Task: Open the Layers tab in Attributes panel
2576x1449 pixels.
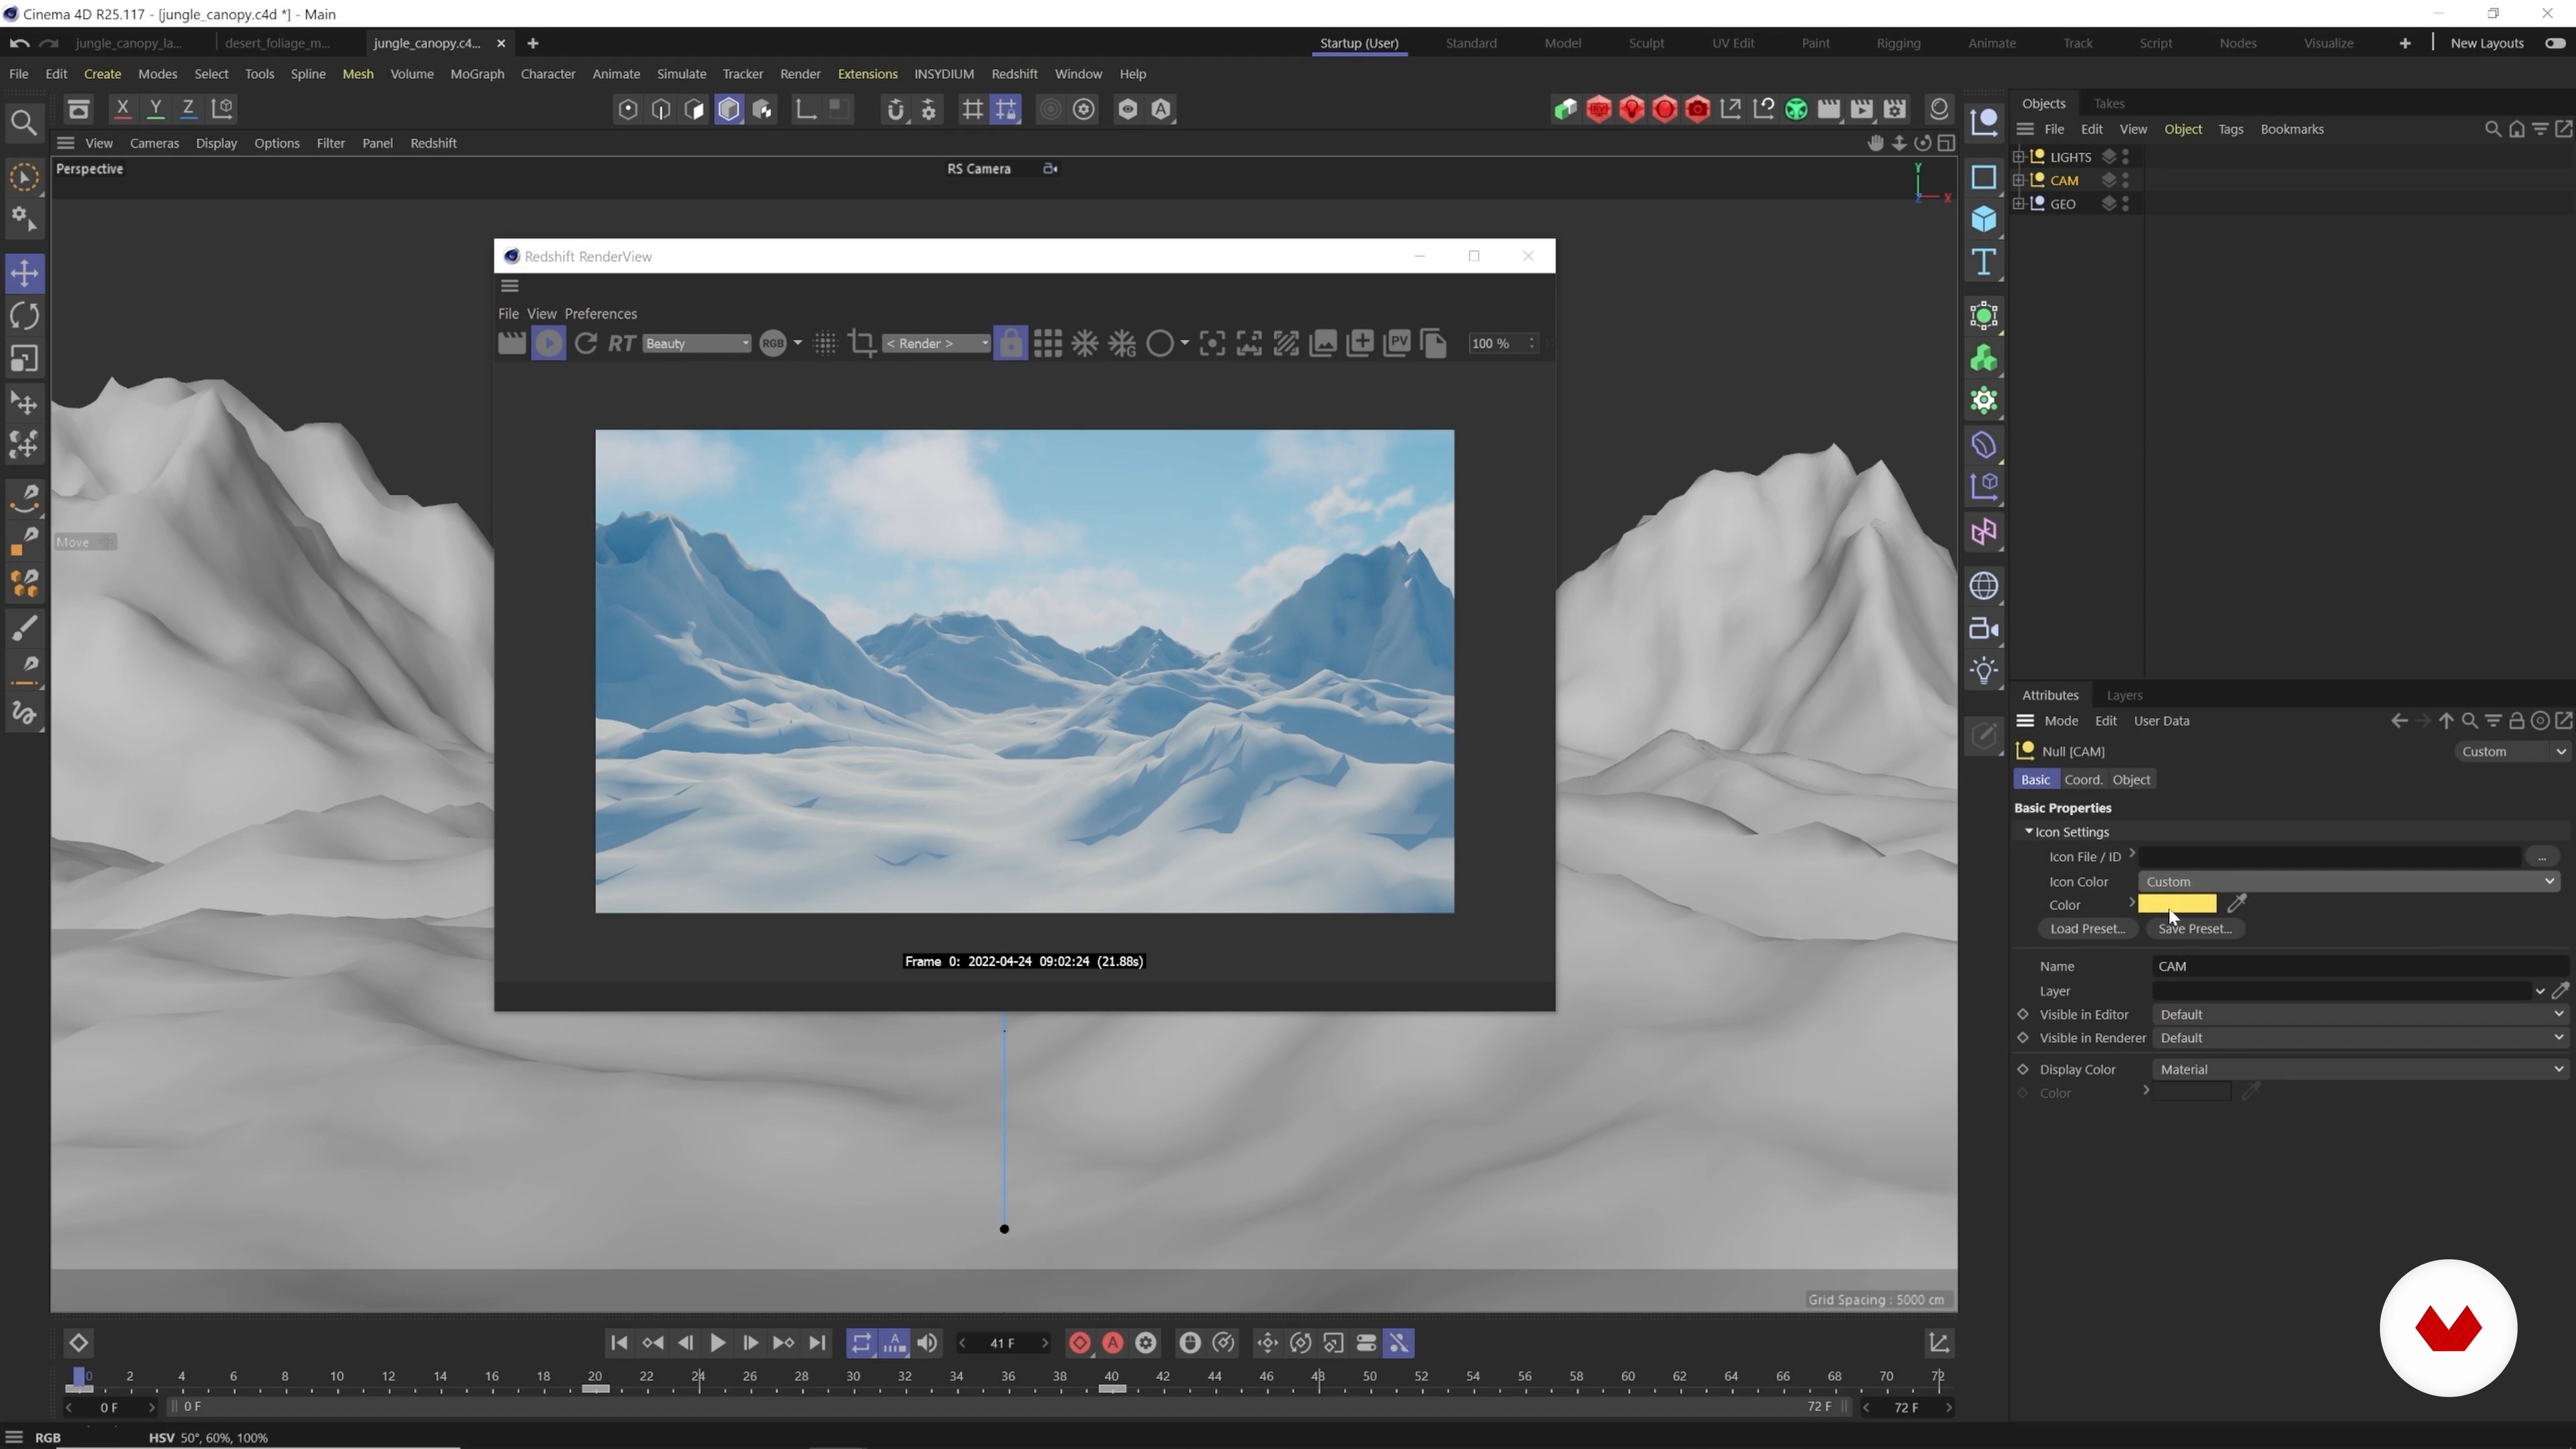Action: point(2124,695)
